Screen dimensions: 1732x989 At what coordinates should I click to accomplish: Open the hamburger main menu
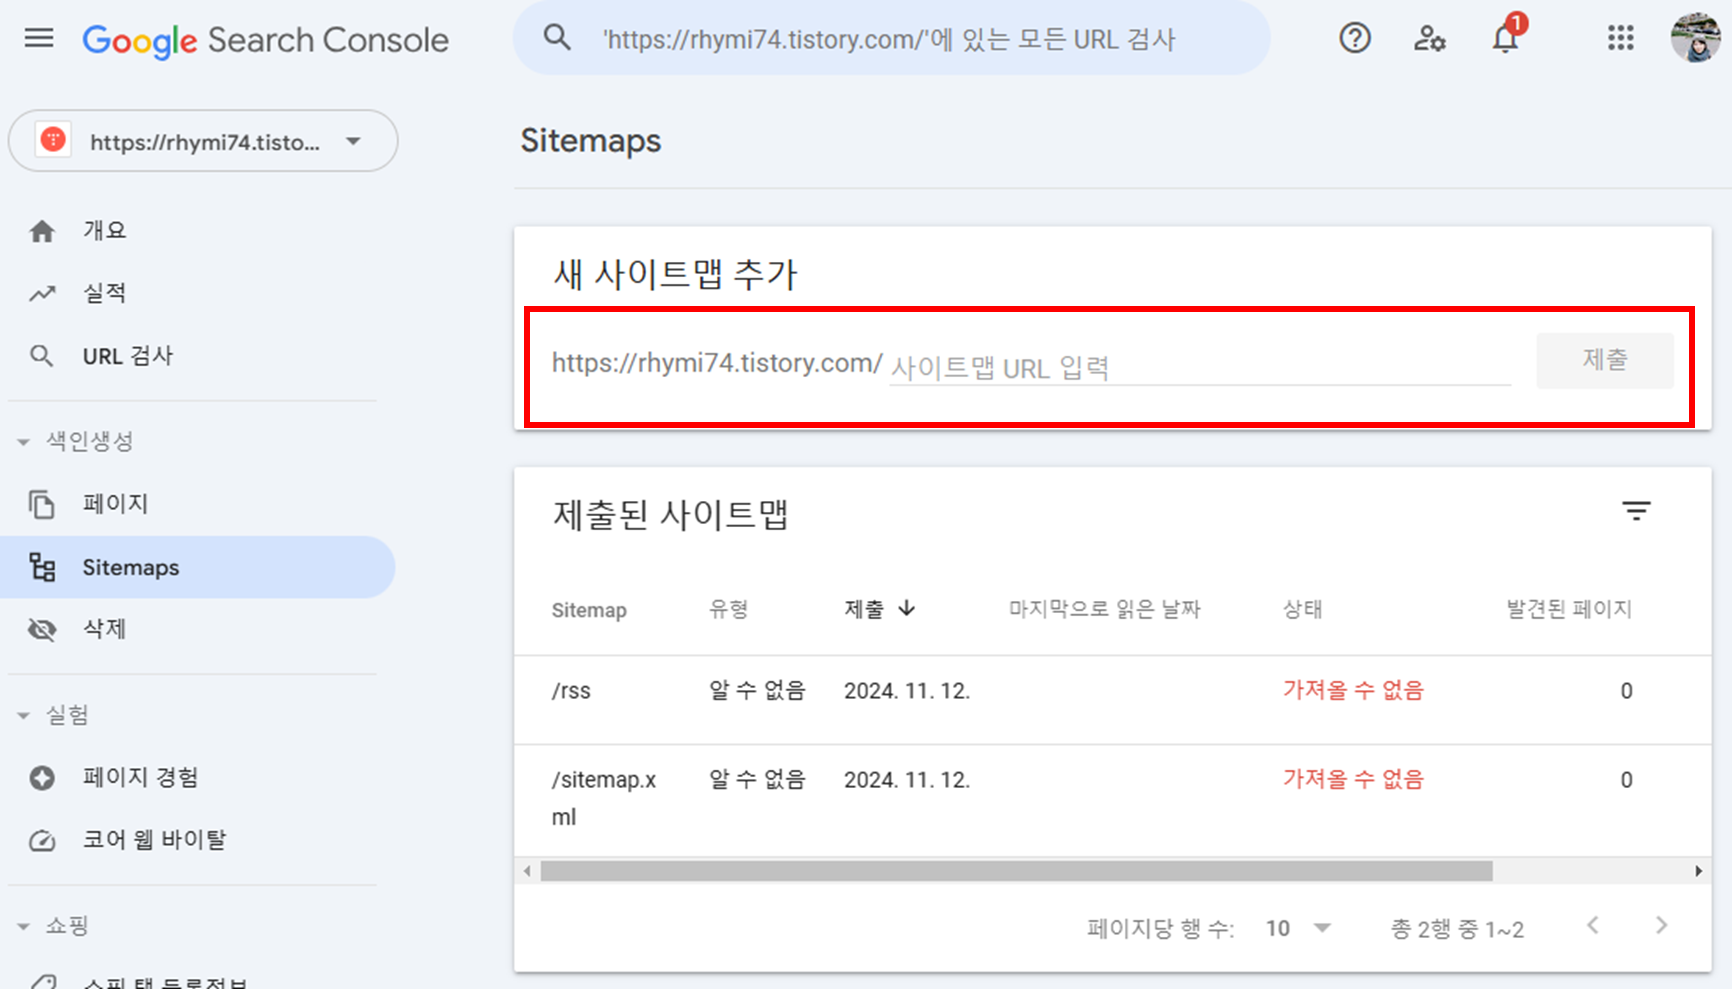coord(39,39)
